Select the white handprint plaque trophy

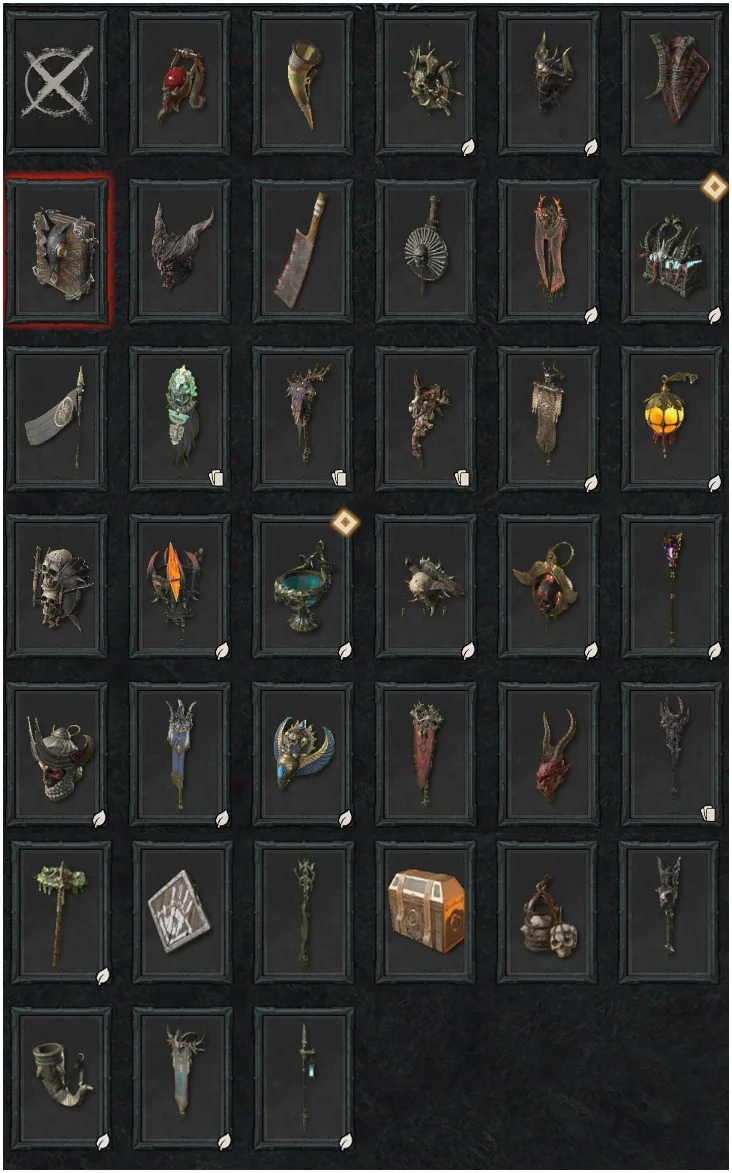tap(182, 911)
